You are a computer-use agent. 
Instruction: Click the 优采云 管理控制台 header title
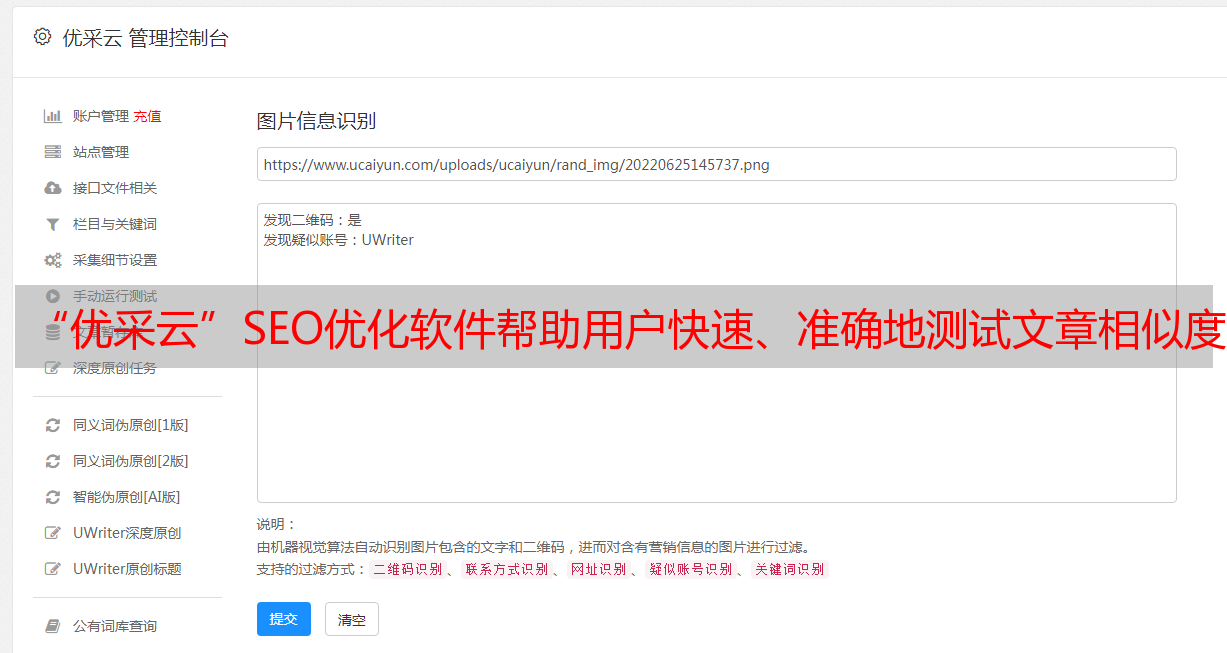point(146,38)
